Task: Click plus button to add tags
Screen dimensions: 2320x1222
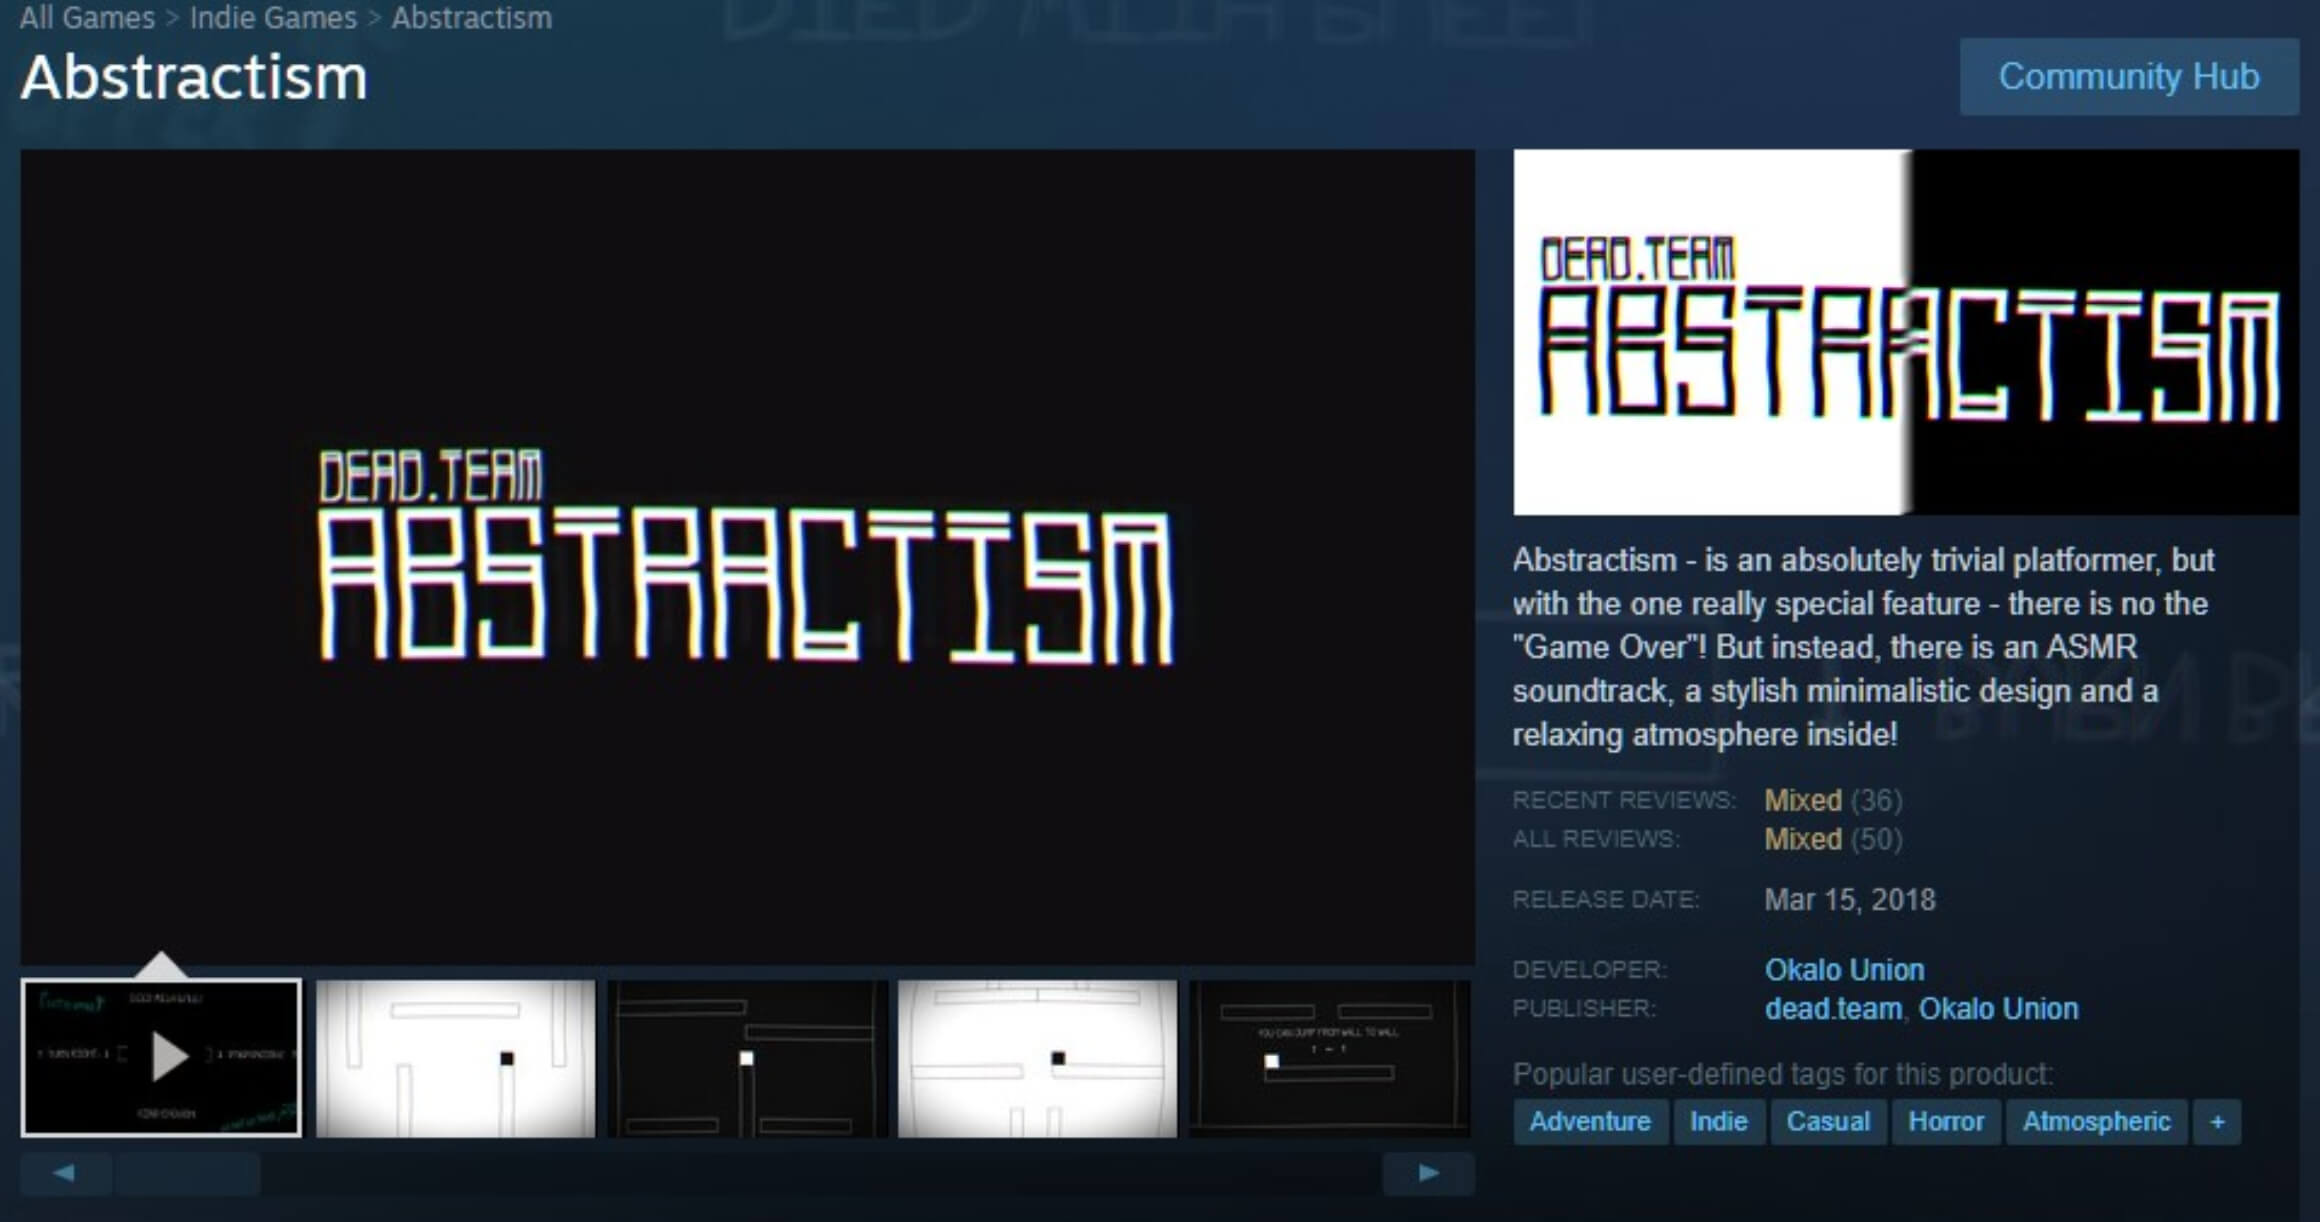Action: (2217, 1121)
